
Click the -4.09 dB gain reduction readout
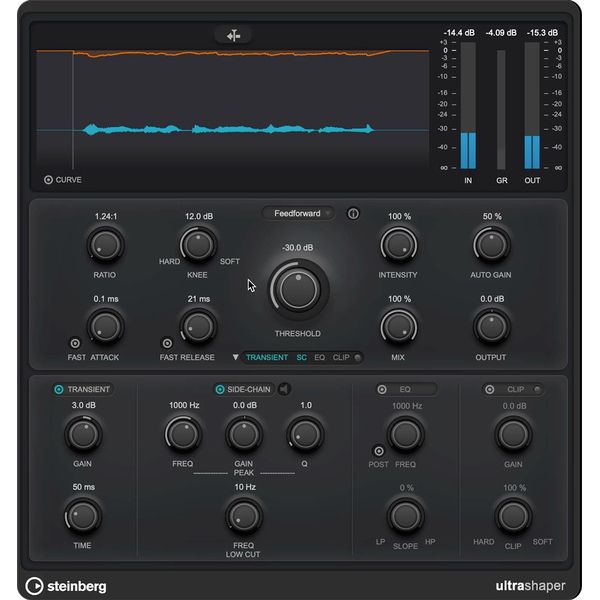click(501, 33)
